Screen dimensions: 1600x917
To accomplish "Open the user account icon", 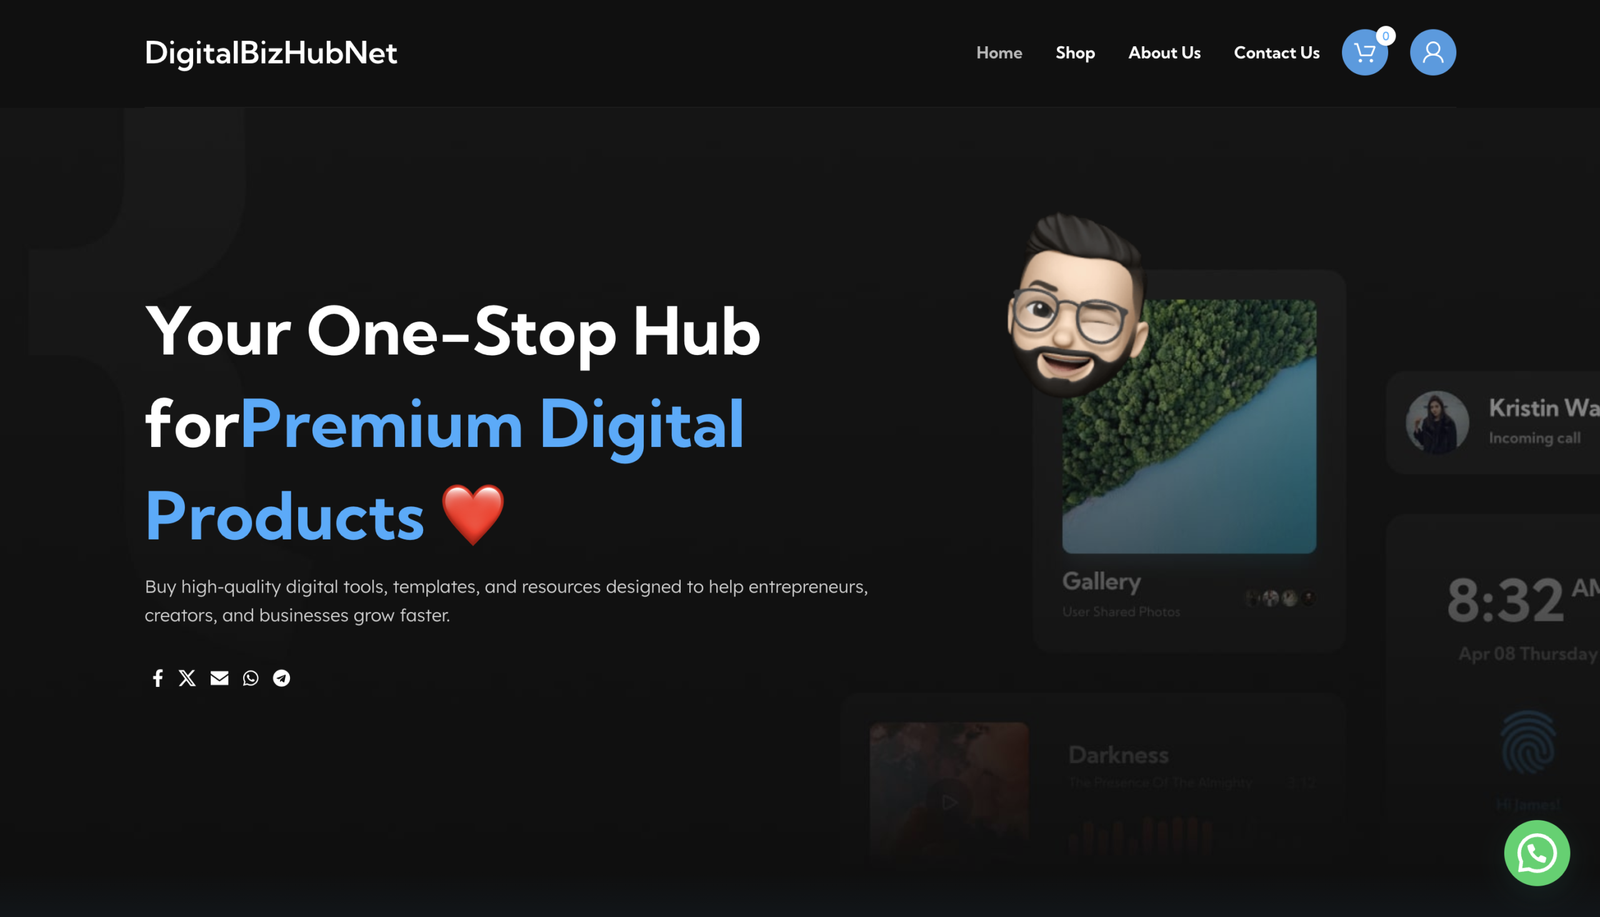I will tap(1432, 52).
